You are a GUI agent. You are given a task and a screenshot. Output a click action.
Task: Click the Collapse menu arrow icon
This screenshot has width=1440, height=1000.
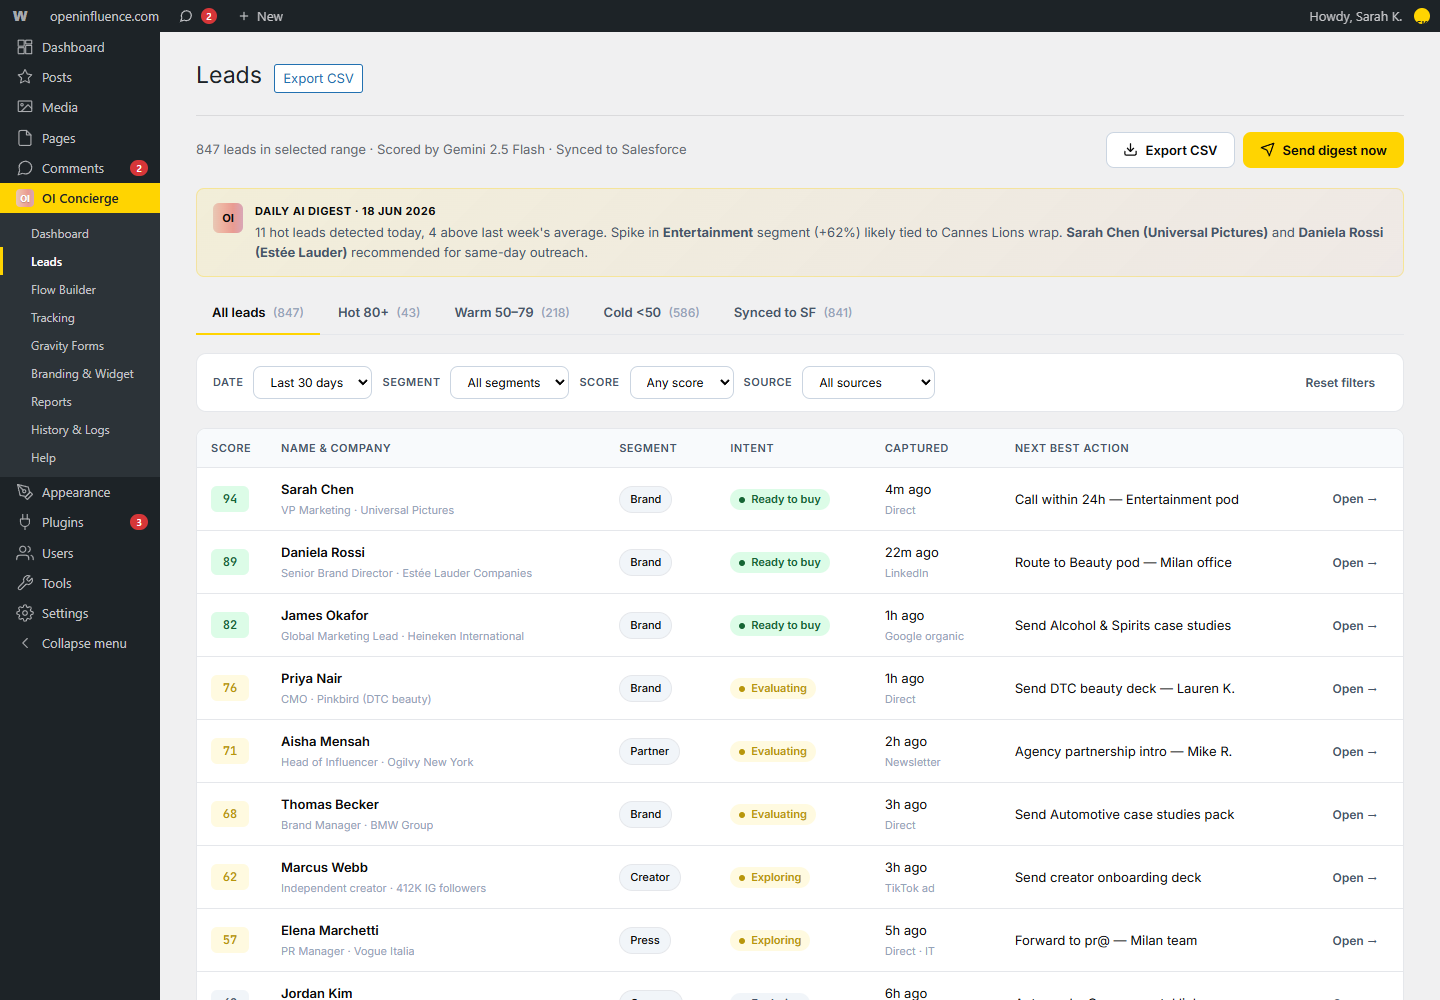tap(25, 643)
